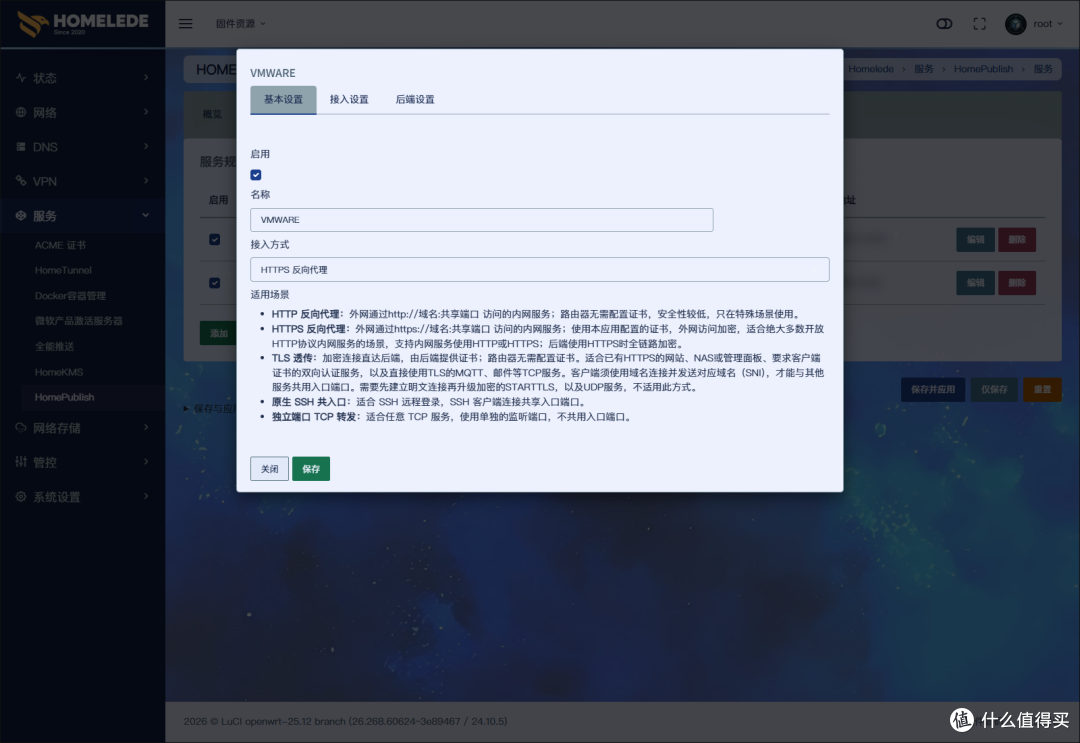Screen dimensions: 1080x743
Task: Click first row 删除 button
Action: 1017,240
